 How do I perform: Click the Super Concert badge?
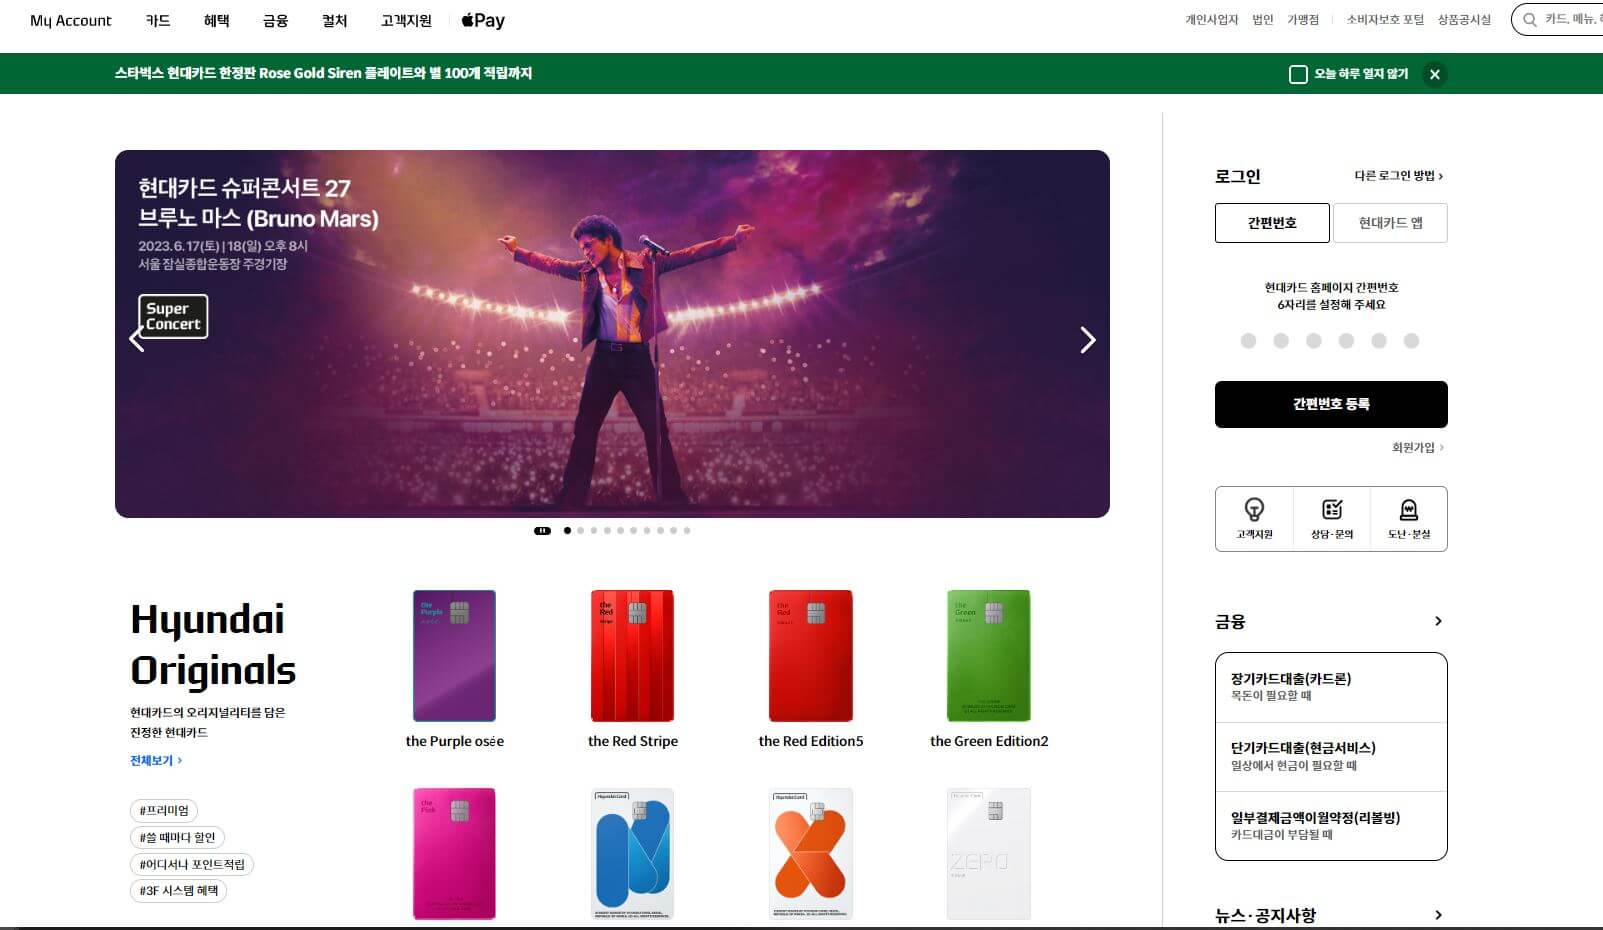point(173,316)
